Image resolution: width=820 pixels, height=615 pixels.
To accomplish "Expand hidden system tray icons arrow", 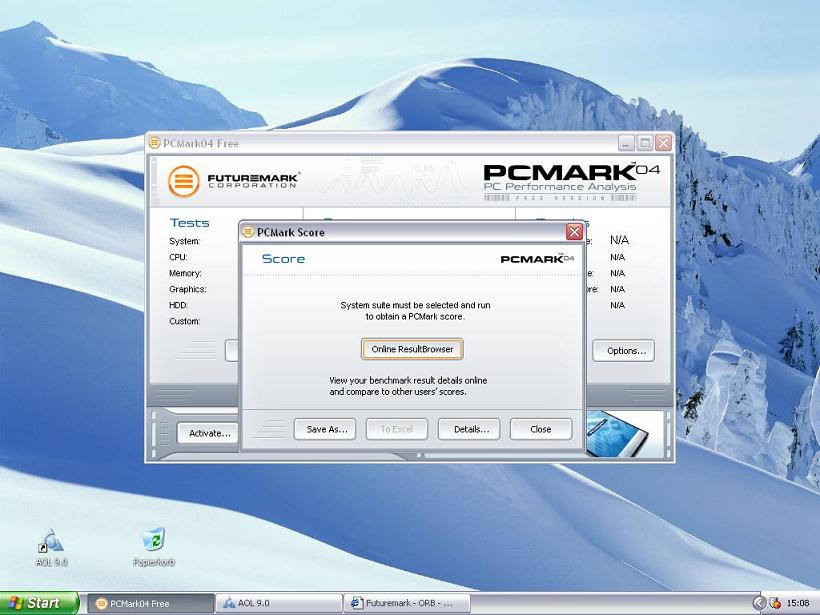I will (x=759, y=603).
